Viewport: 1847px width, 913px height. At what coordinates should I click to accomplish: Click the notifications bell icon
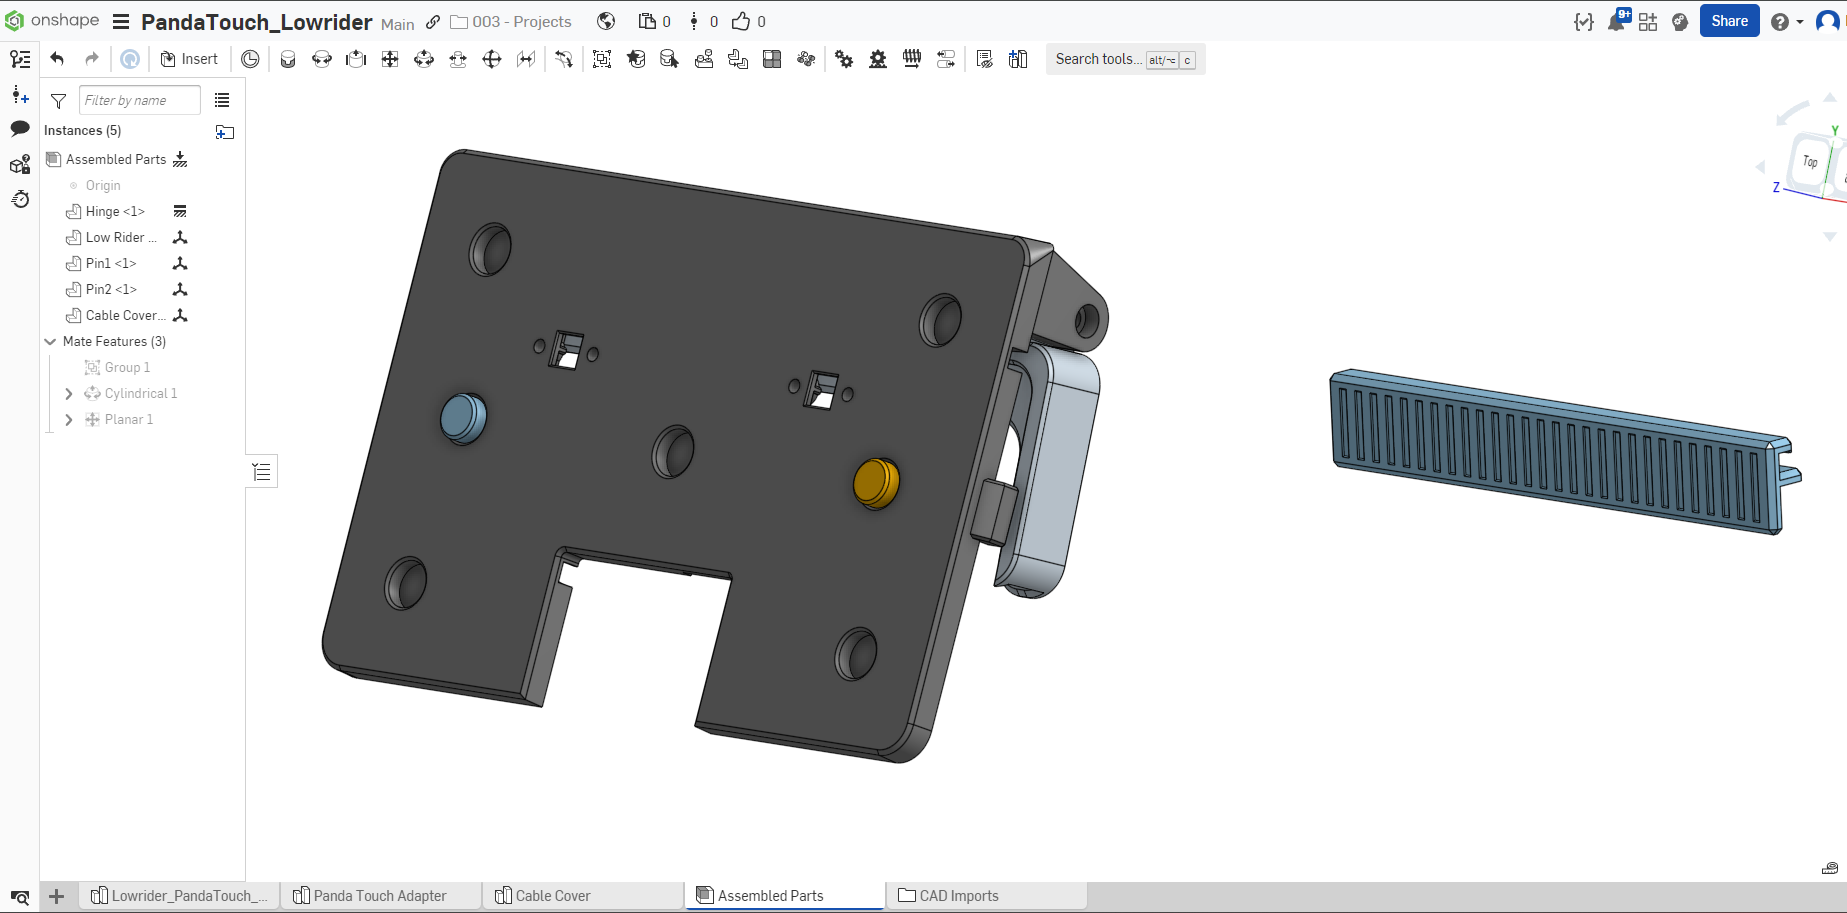click(x=1616, y=21)
